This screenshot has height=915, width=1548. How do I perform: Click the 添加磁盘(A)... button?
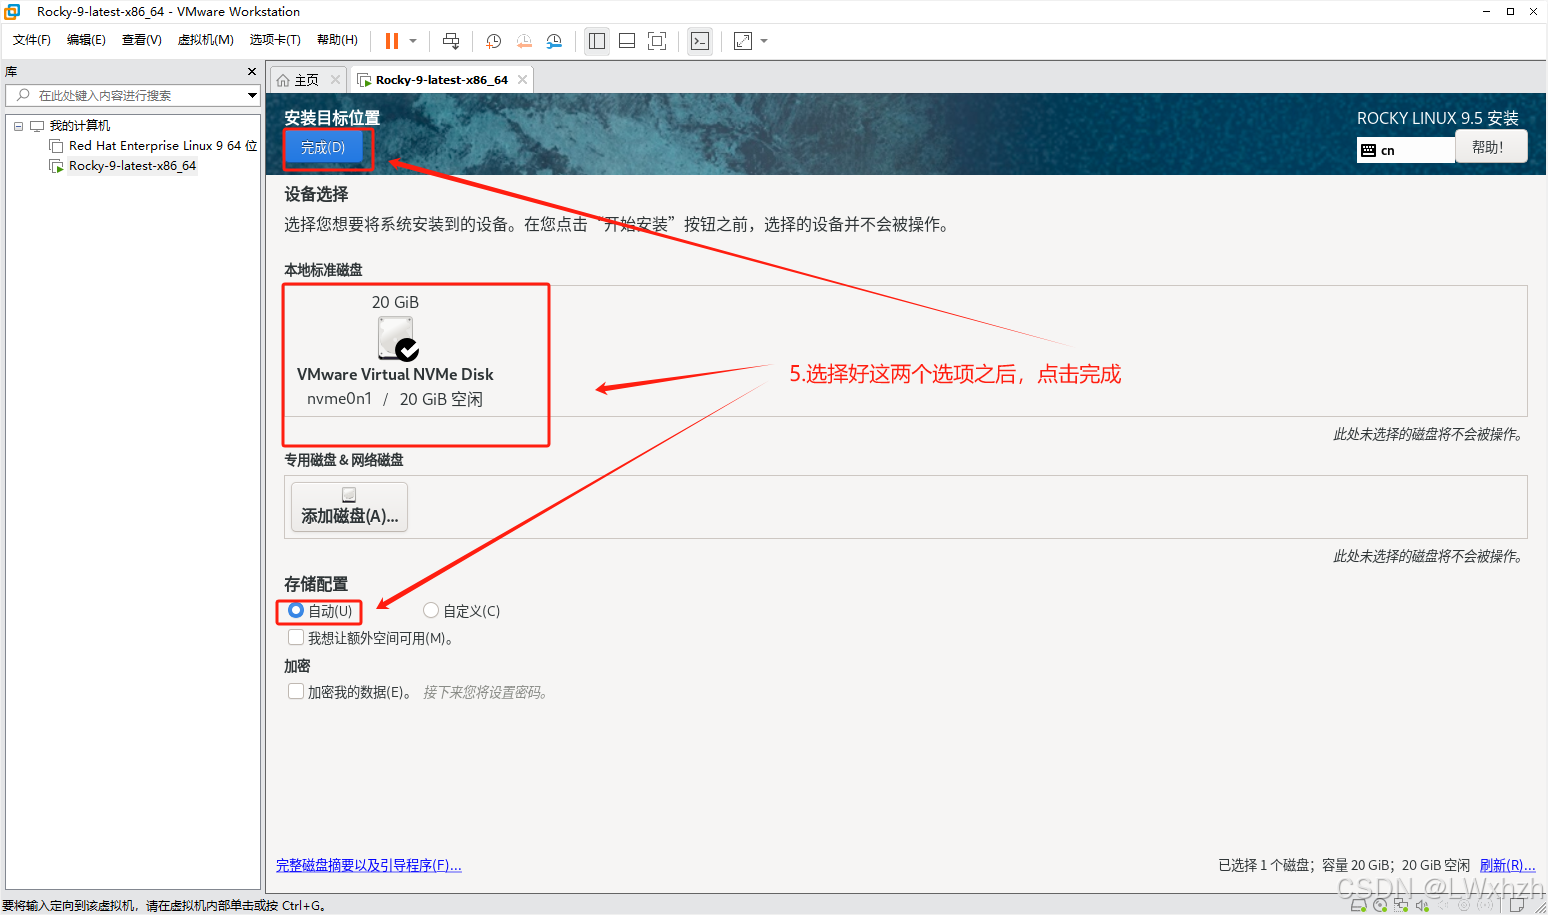349,506
